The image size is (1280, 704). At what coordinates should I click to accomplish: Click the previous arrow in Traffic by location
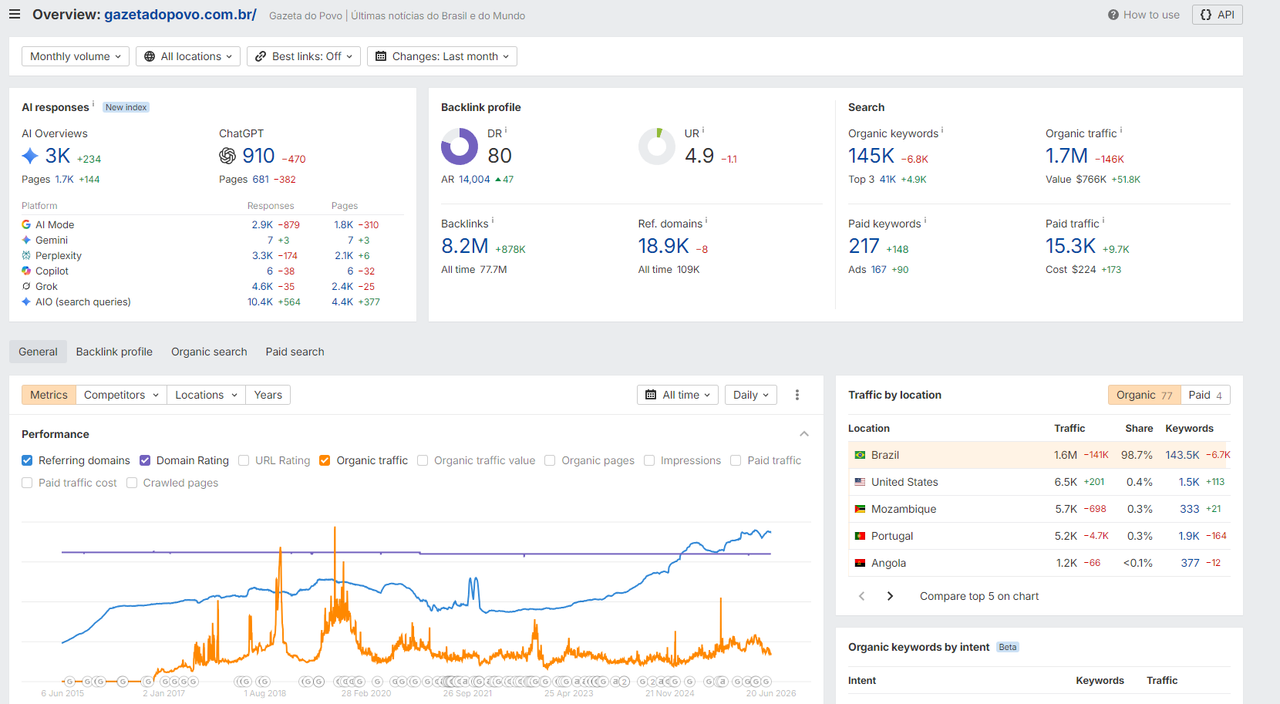tap(862, 596)
